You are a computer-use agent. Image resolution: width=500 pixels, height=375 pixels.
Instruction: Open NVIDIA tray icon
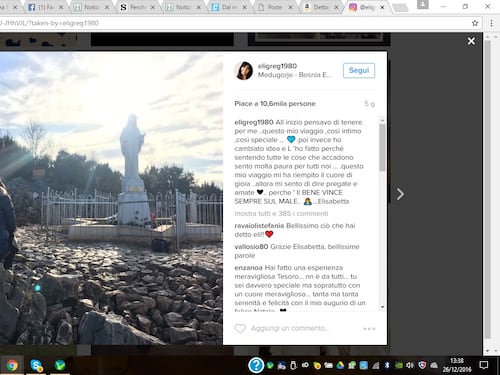click(x=398, y=365)
